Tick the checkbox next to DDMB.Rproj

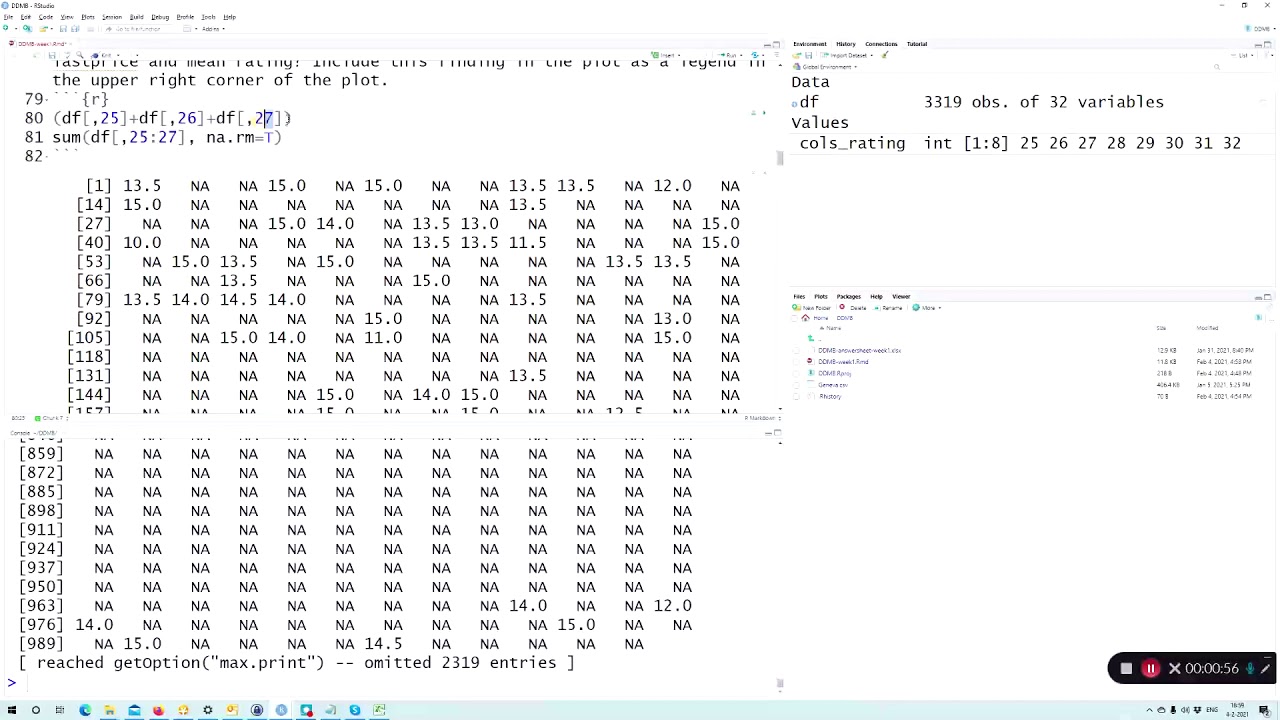(796, 373)
